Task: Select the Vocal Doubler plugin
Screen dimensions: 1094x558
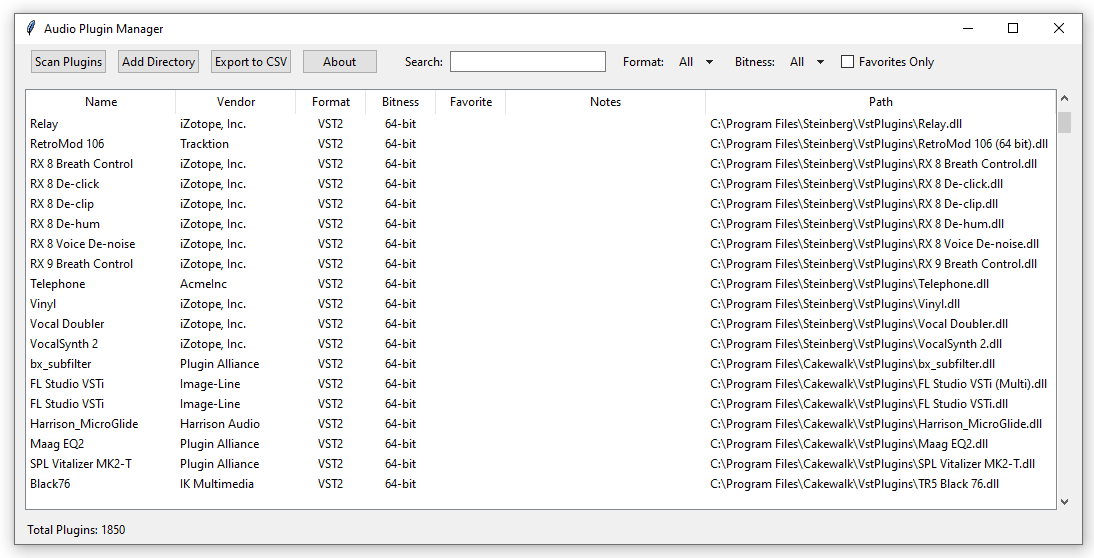Action: (541, 324)
